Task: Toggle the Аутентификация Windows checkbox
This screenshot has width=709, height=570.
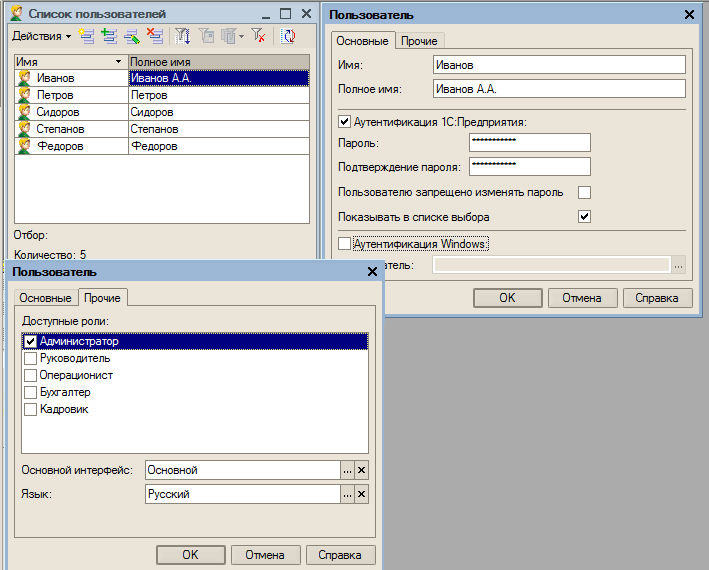Action: coord(345,243)
